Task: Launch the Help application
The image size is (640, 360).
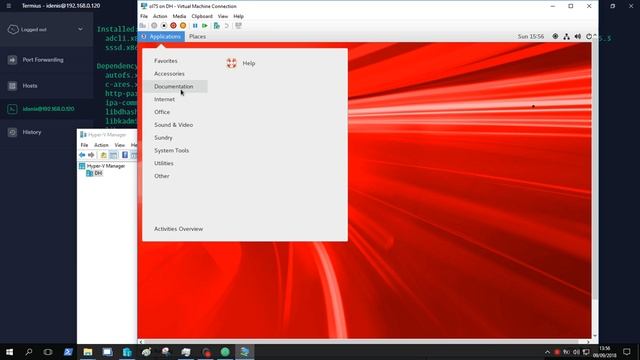Action: [x=241, y=63]
